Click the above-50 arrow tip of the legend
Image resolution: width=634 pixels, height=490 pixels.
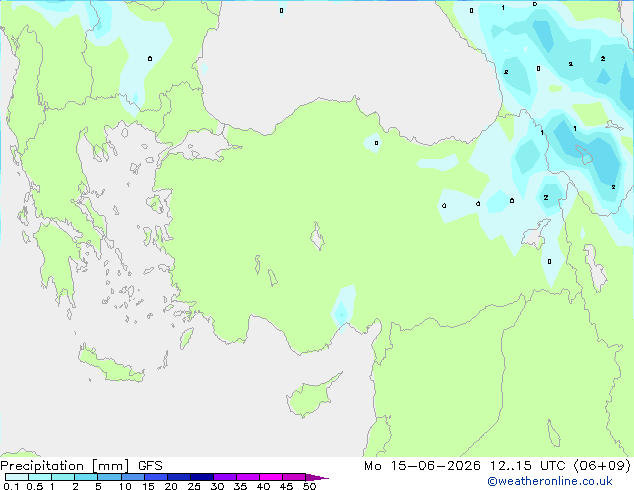(x=317, y=477)
